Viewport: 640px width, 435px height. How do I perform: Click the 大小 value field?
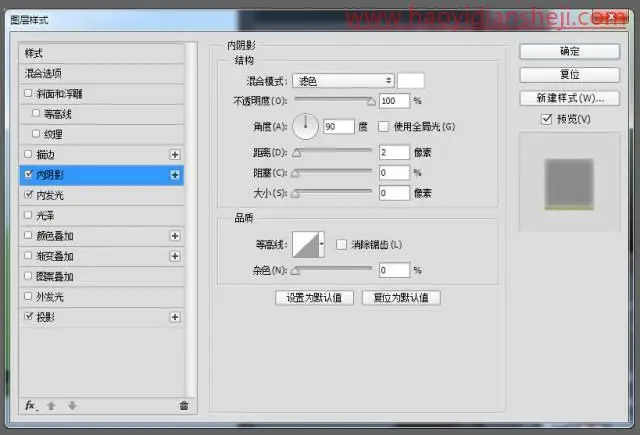(x=394, y=193)
